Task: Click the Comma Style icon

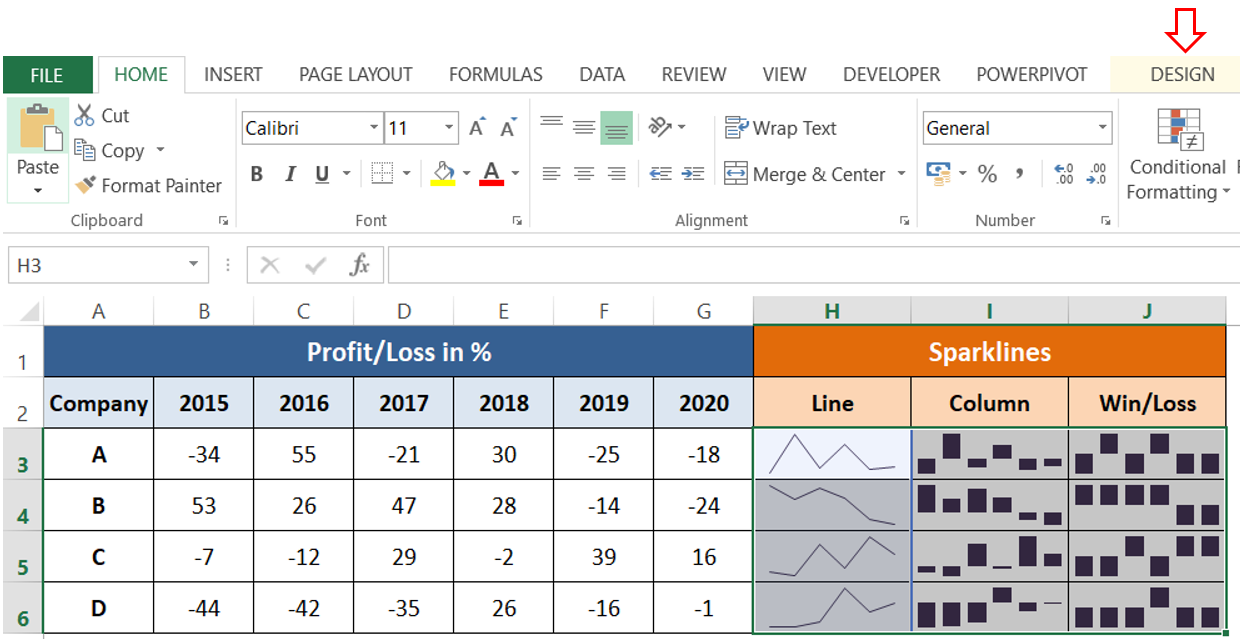Action: (x=1020, y=173)
